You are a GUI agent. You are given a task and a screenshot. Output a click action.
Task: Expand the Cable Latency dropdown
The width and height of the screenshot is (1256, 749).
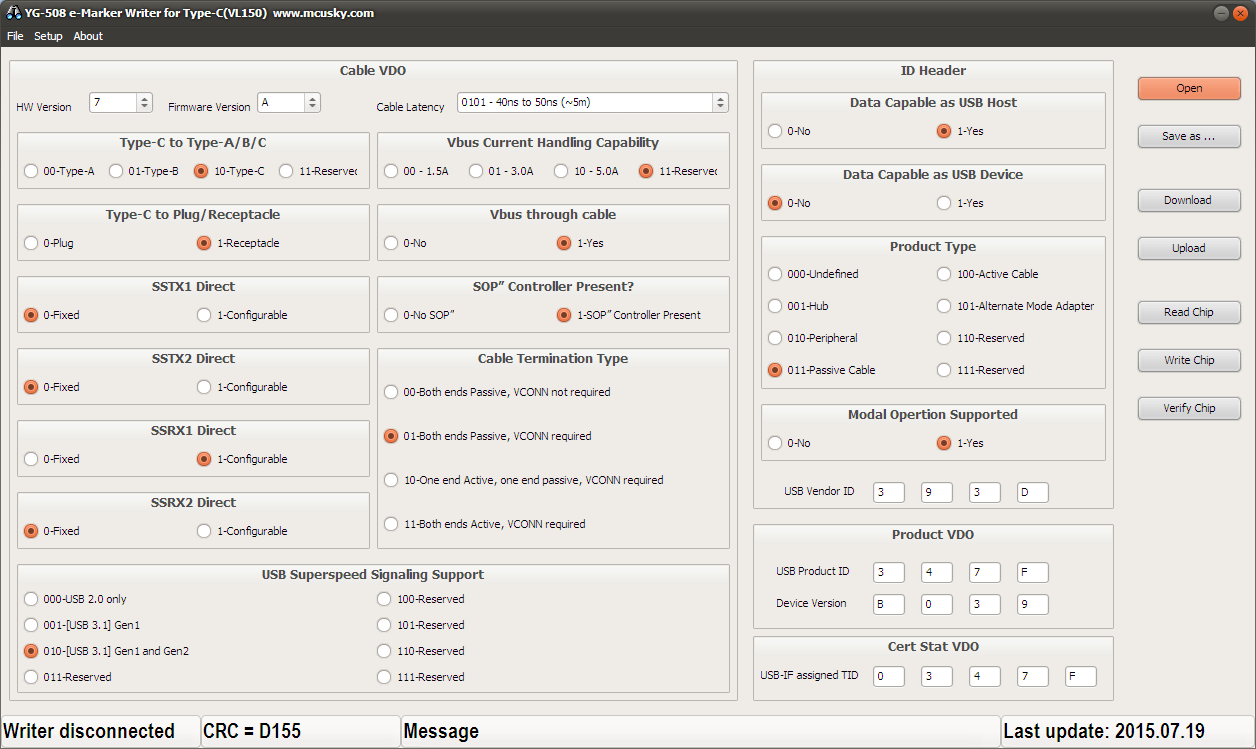point(720,102)
